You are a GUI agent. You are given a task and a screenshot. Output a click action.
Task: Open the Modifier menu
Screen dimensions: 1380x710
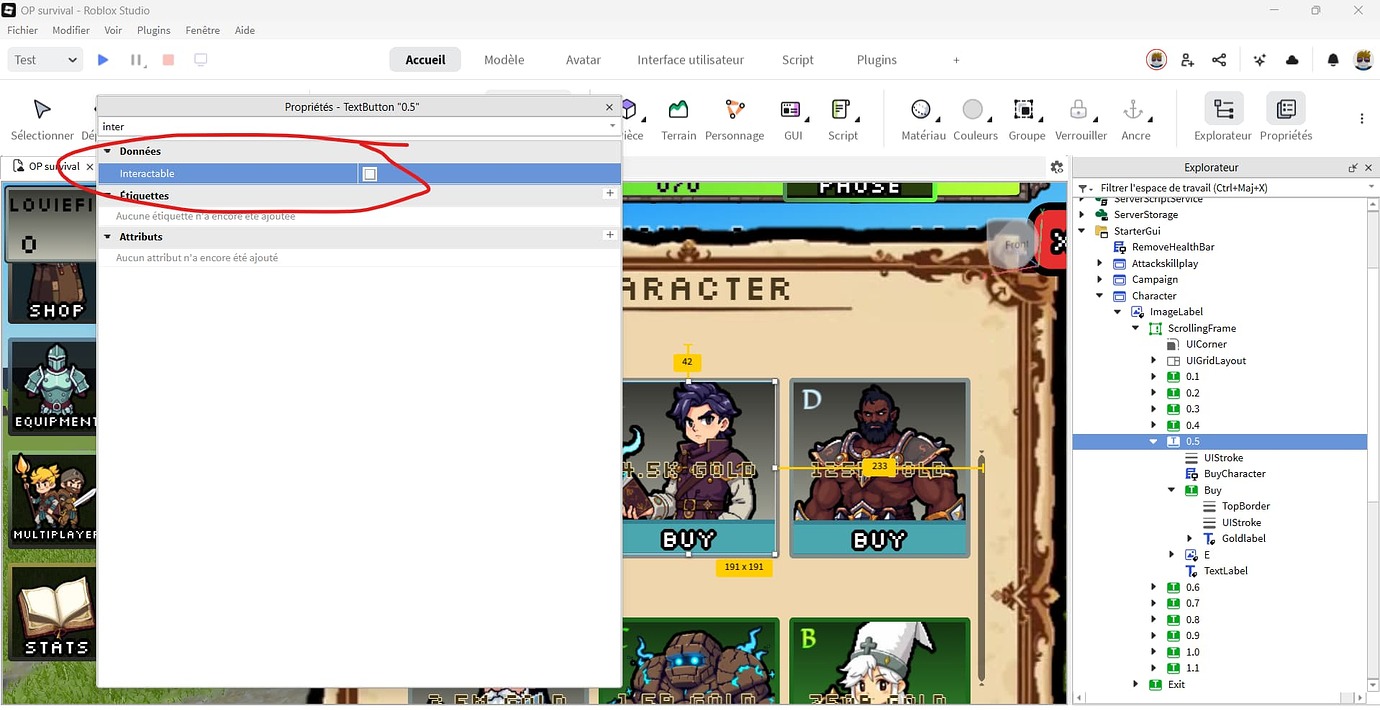(x=71, y=30)
